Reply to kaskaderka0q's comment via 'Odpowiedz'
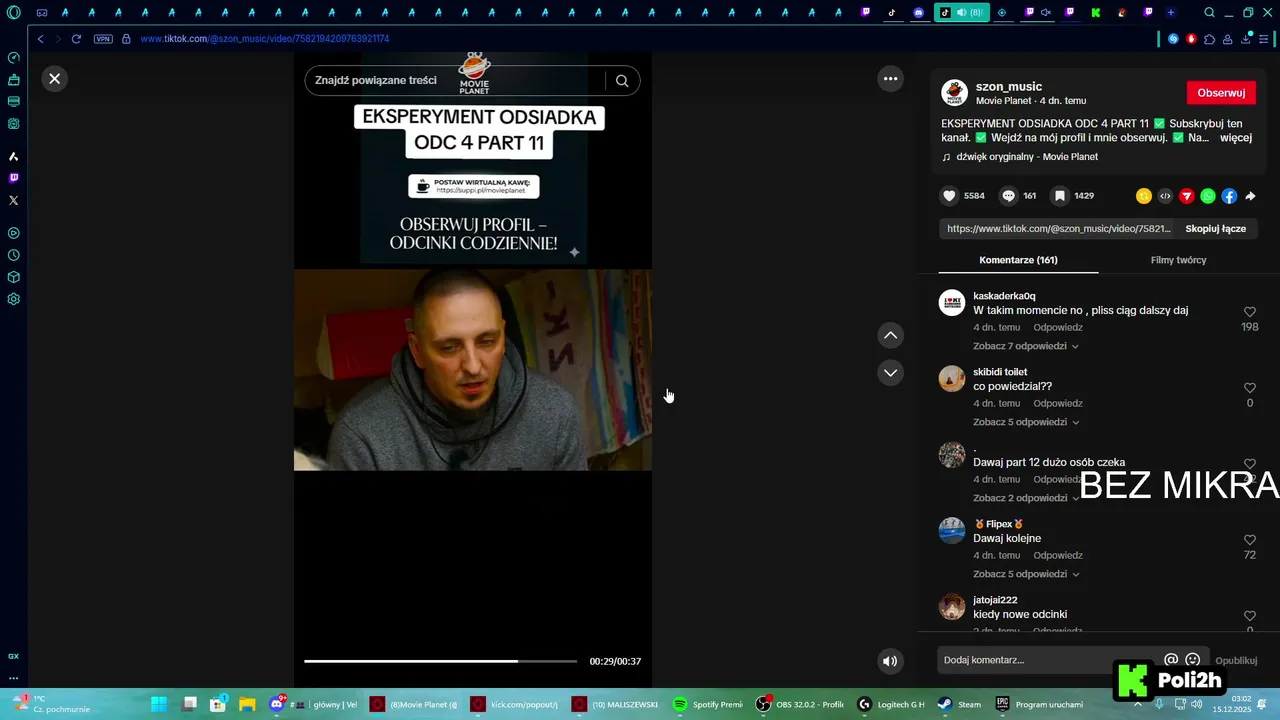This screenshot has height=720, width=1280. [1058, 327]
